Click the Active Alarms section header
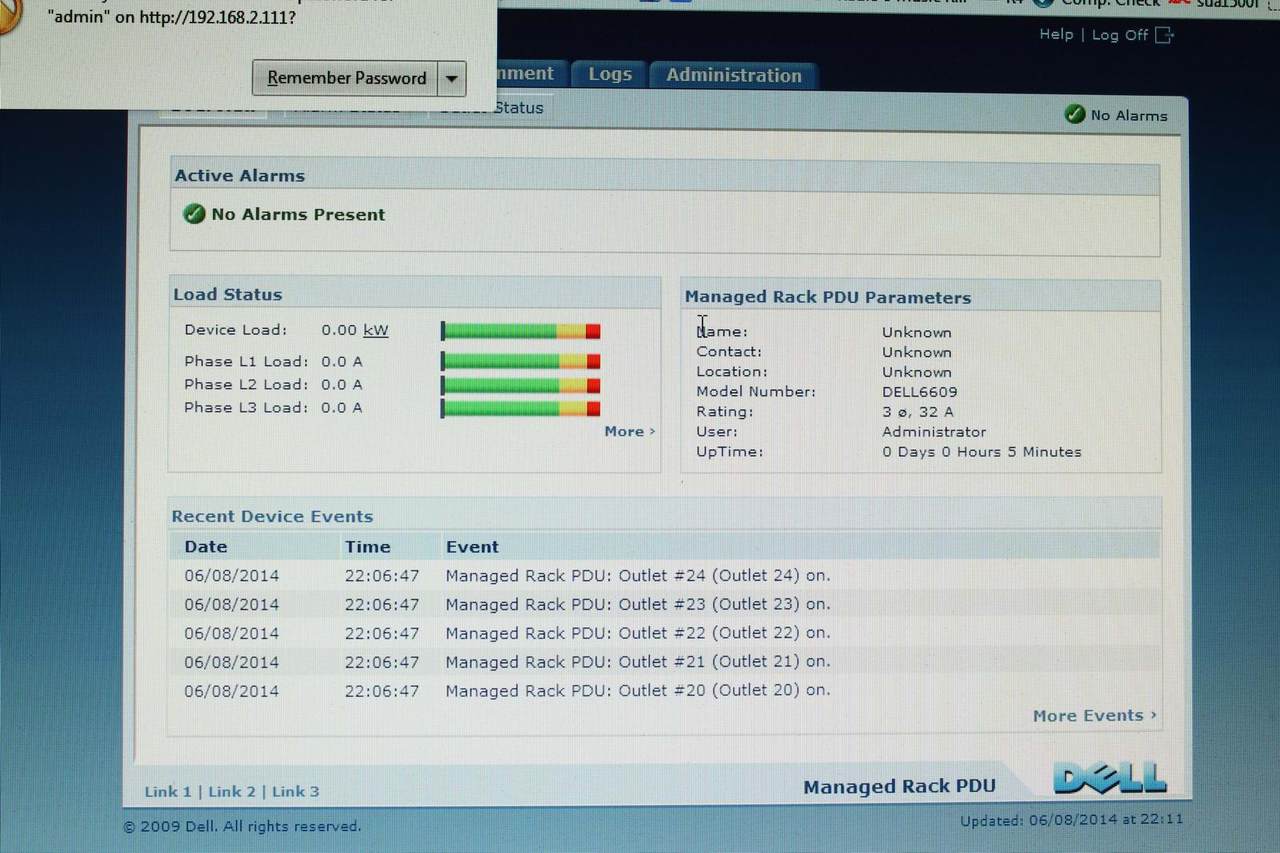The height and width of the screenshot is (853, 1280). click(240, 175)
